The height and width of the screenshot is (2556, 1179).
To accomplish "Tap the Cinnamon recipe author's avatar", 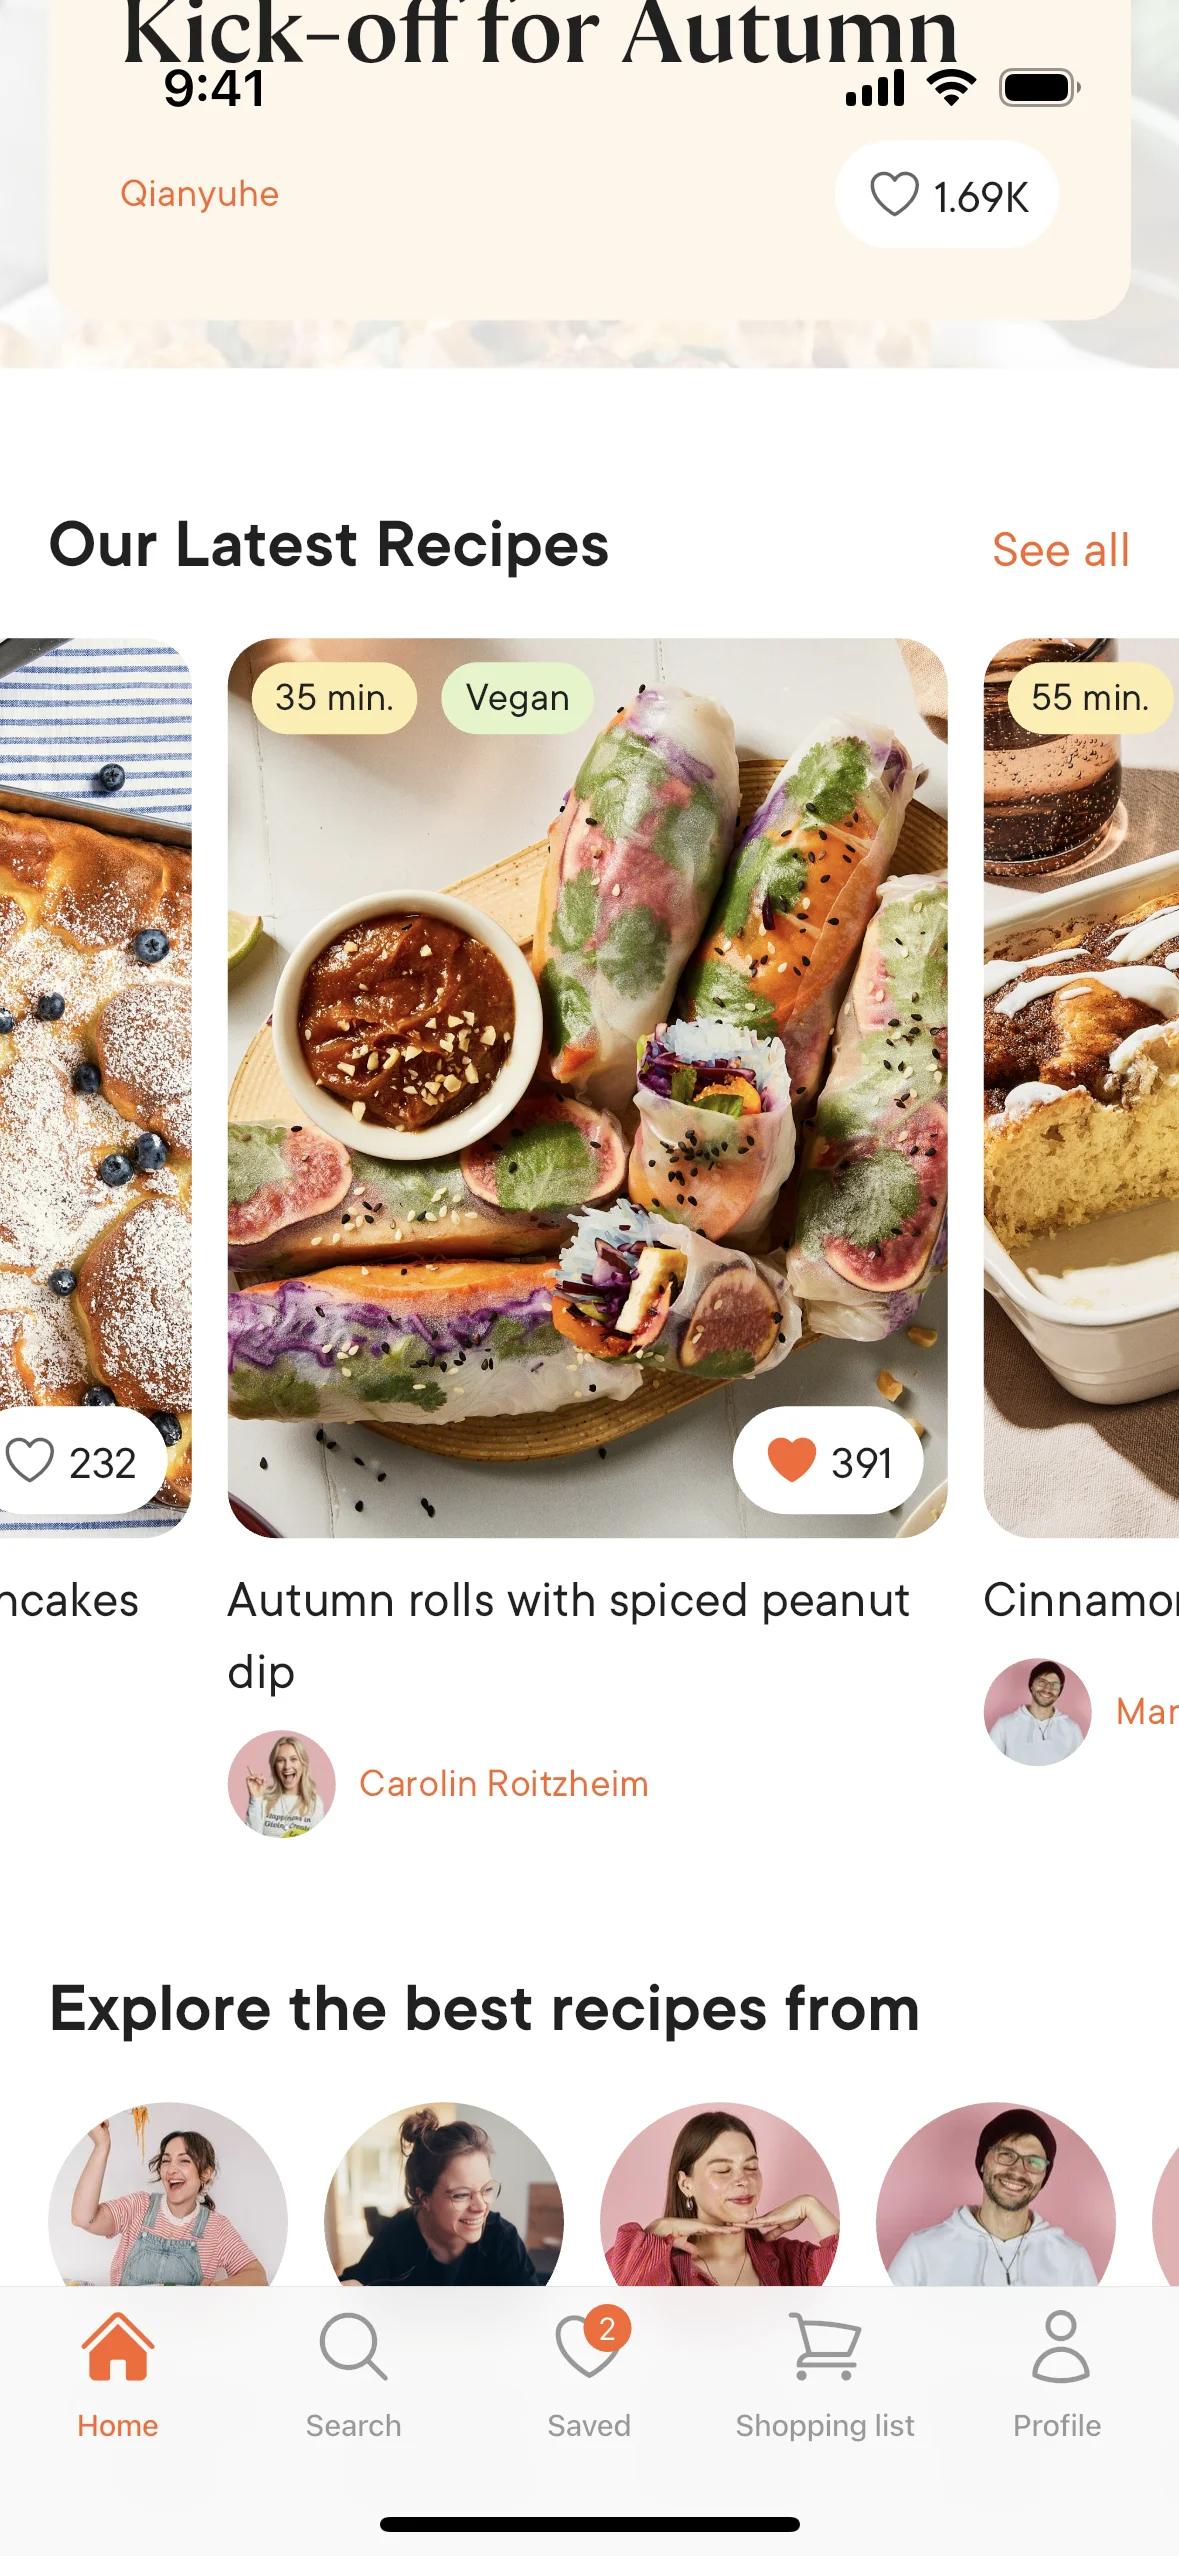I will coord(1038,1711).
